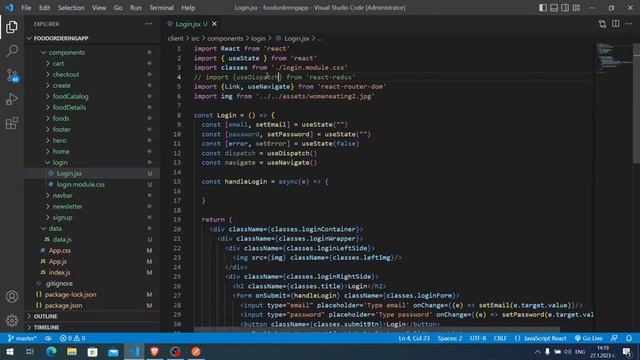Open errors and warnings count in status bar
The image size is (640, 360).
(x=73, y=338)
